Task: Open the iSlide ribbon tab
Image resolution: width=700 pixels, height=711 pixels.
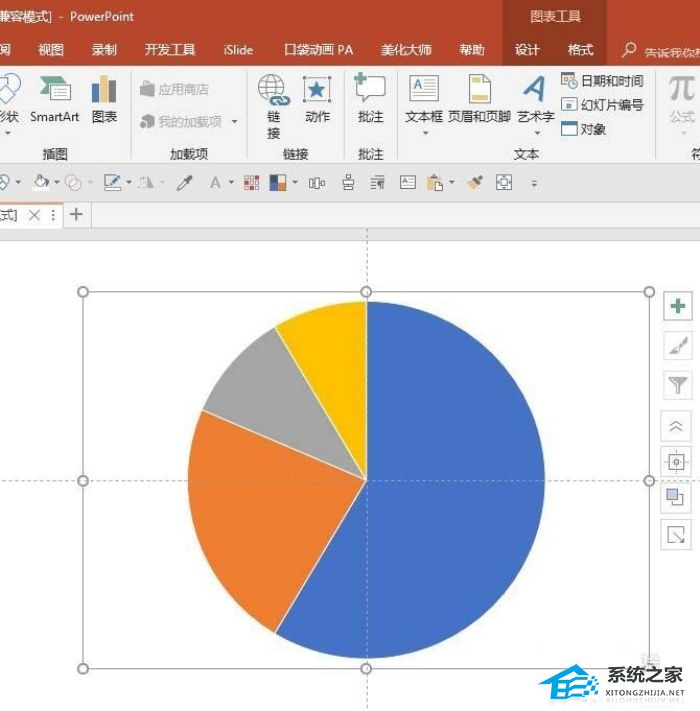Action: [238, 49]
